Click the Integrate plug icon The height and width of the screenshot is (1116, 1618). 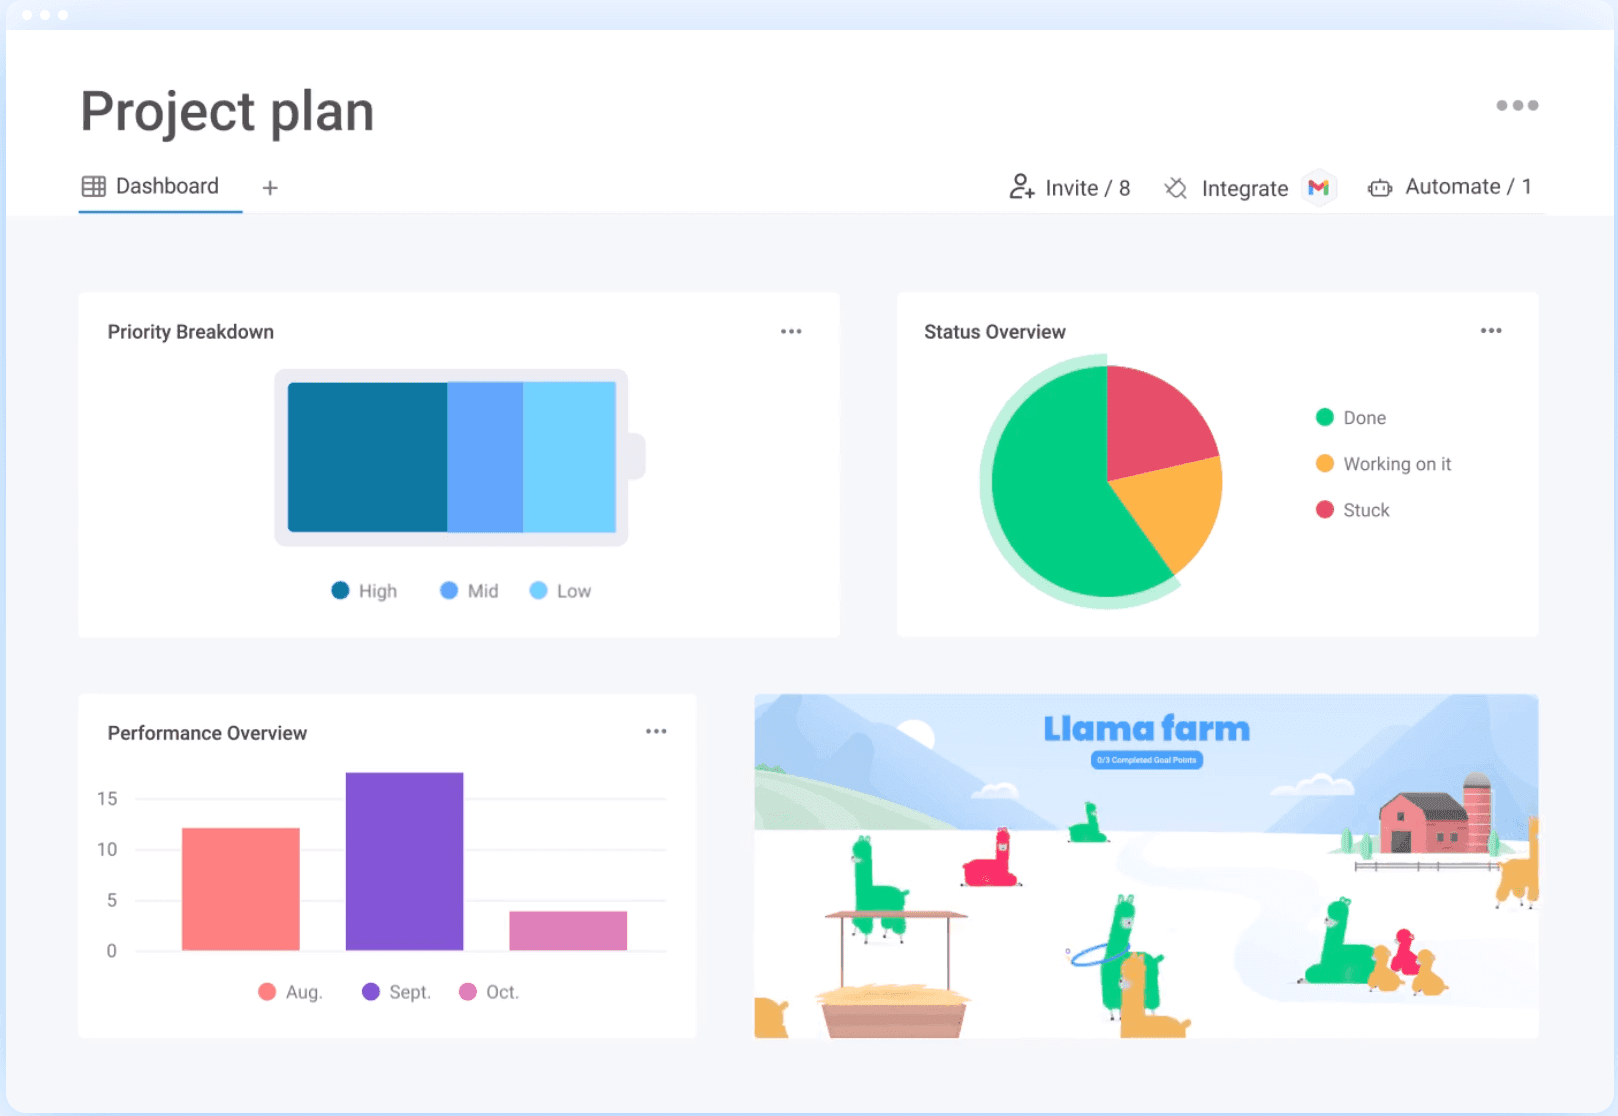coord(1176,188)
